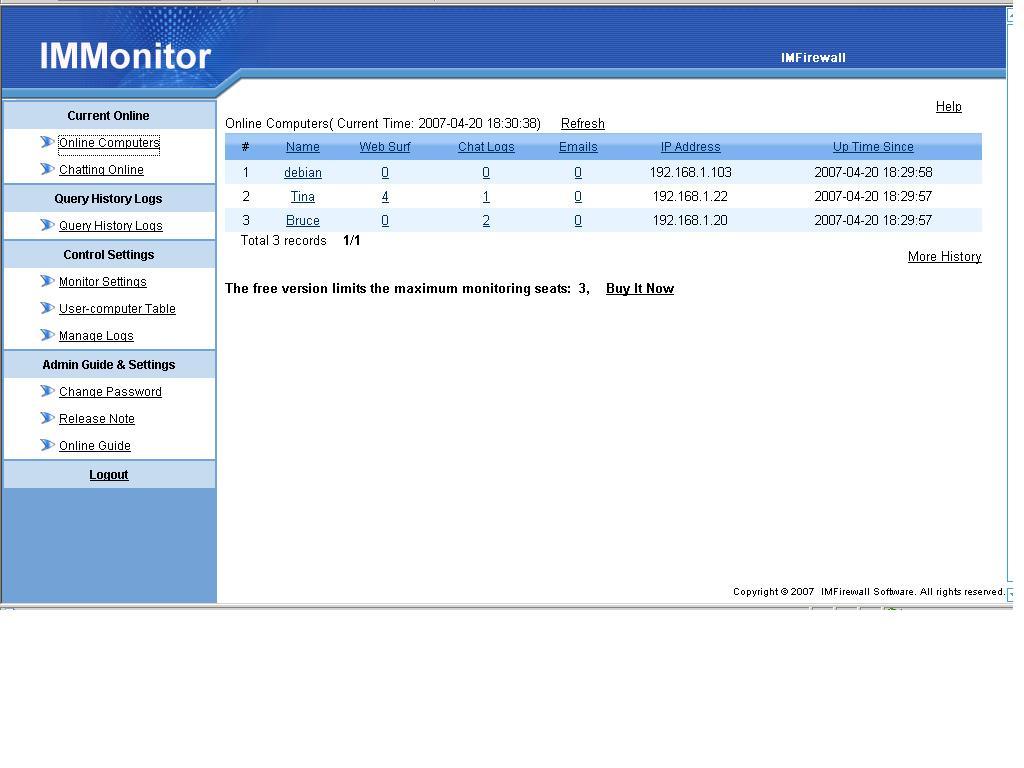Sort table by Chat Logs column
The width and height of the screenshot is (1024, 768).
[x=486, y=147]
